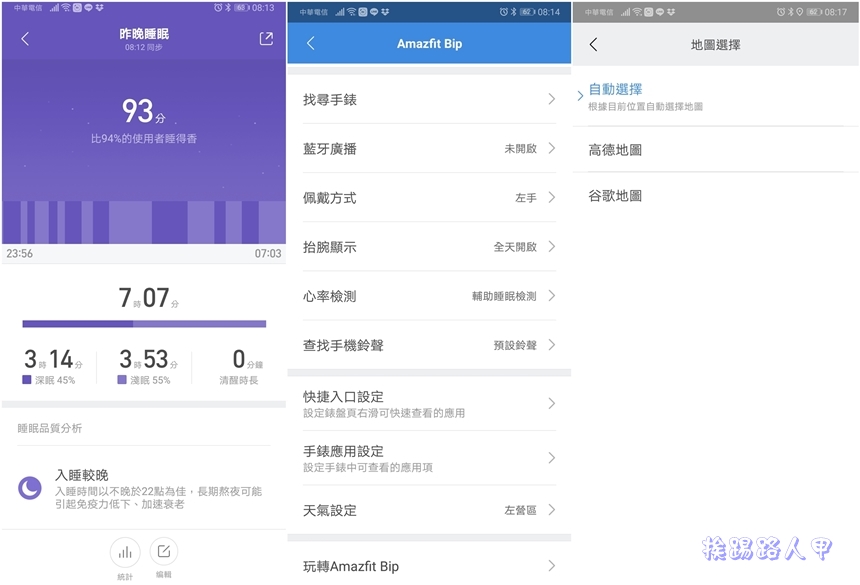Tap the moon icon beside 入睡較晚
Screen dimensions: 860x585
click(30, 487)
